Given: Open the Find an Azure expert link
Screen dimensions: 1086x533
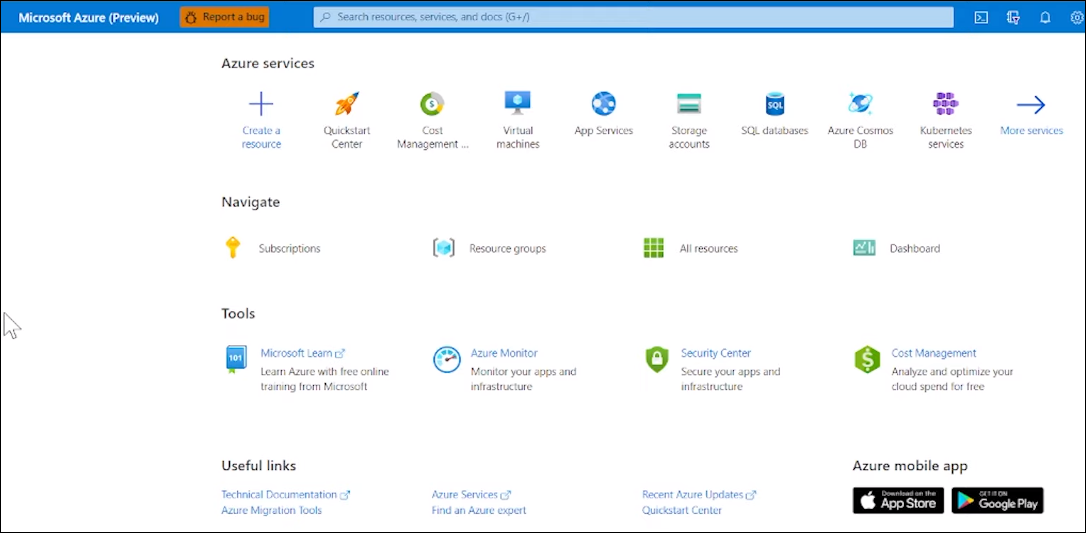Looking at the screenshot, I should click(x=479, y=510).
